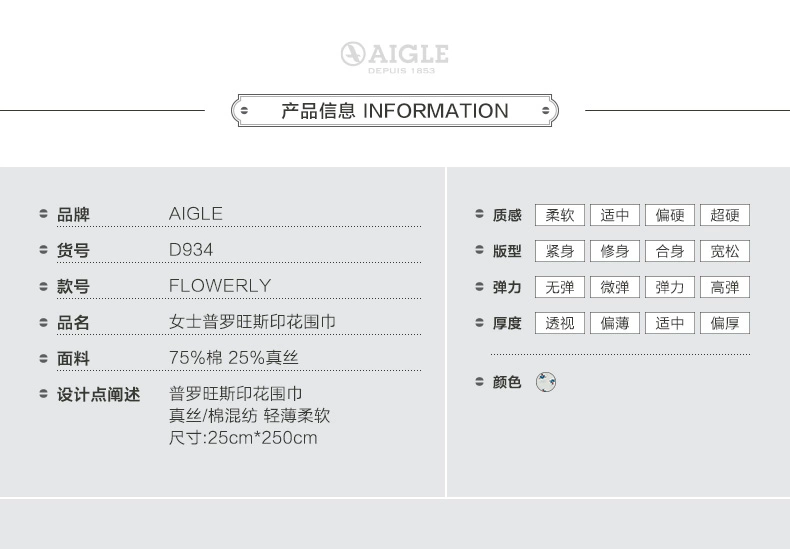Choose the 超硬 texture option

coord(725,215)
